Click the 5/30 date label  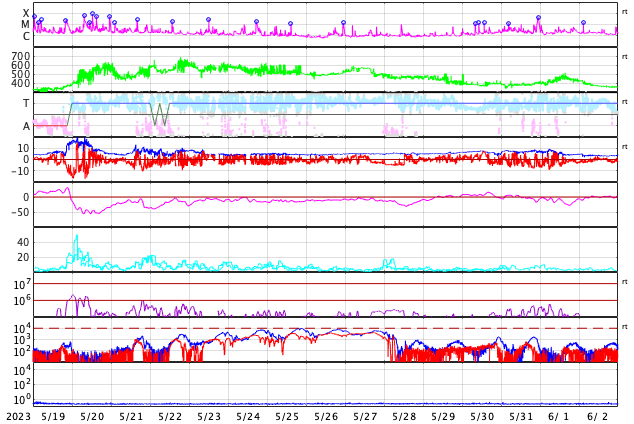[482, 416]
